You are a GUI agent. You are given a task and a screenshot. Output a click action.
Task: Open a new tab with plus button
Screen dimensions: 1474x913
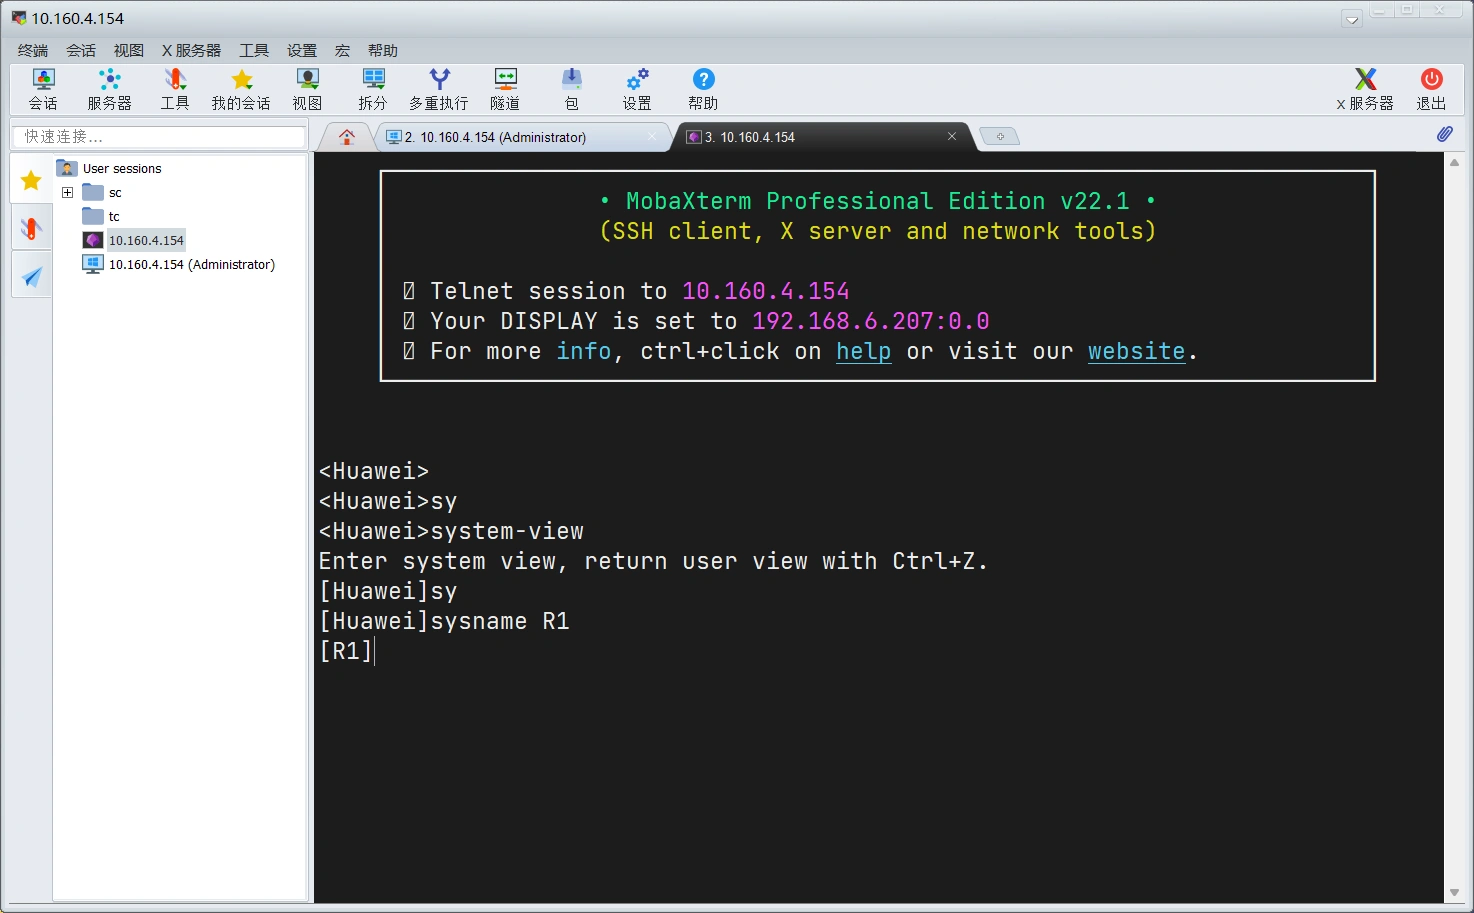pos(999,137)
